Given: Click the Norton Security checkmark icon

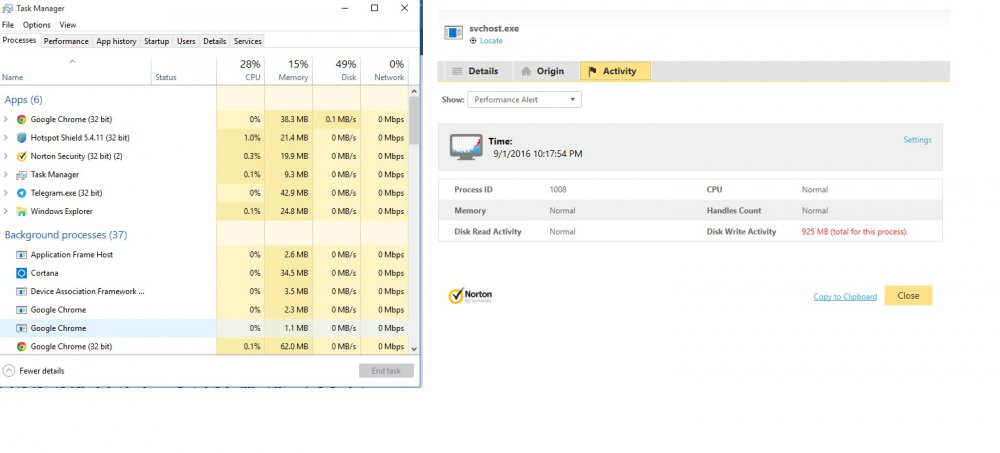Looking at the screenshot, I should tap(22, 156).
